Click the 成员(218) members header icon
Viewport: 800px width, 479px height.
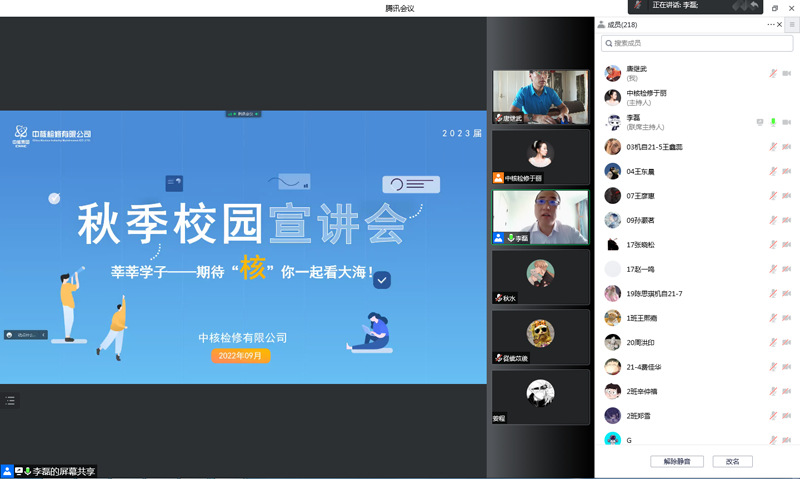coord(601,24)
